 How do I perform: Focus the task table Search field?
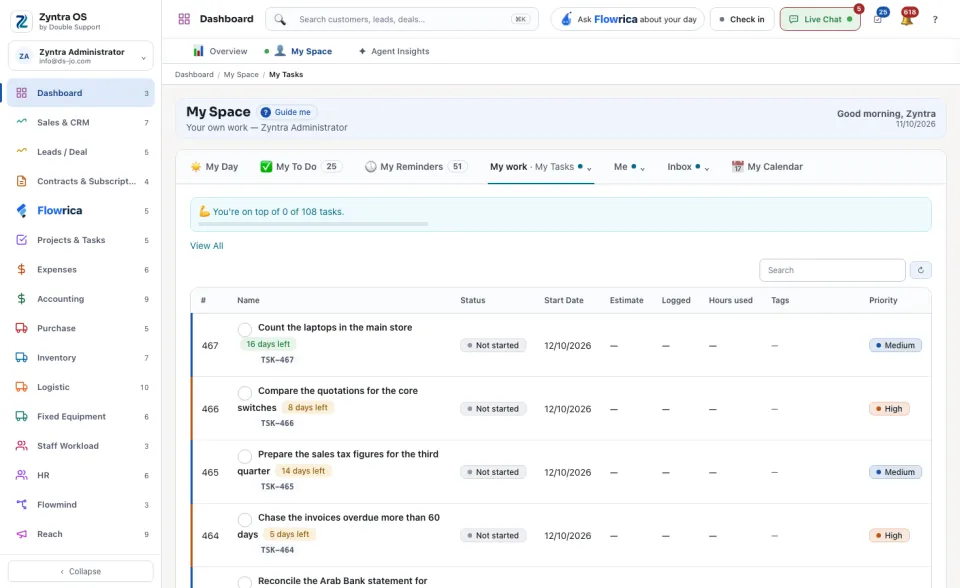(x=832, y=270)
